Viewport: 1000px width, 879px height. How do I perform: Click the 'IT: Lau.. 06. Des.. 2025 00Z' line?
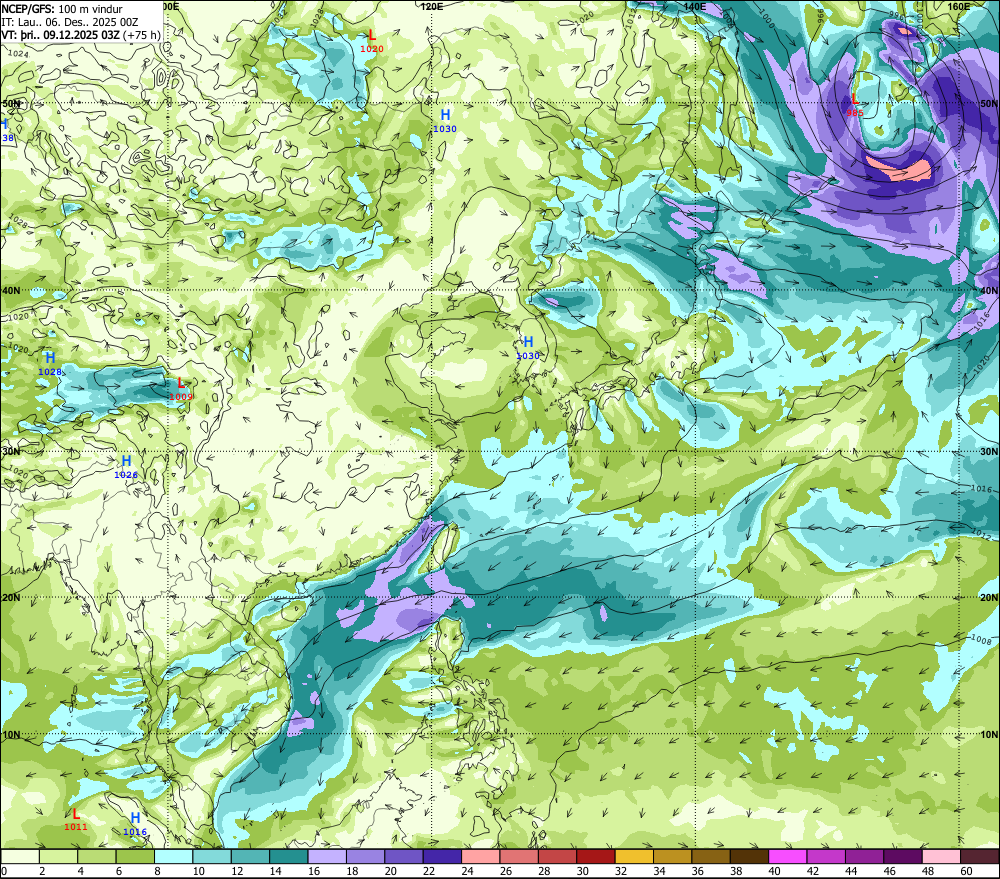pyautogui.click(x=70, y=22)
